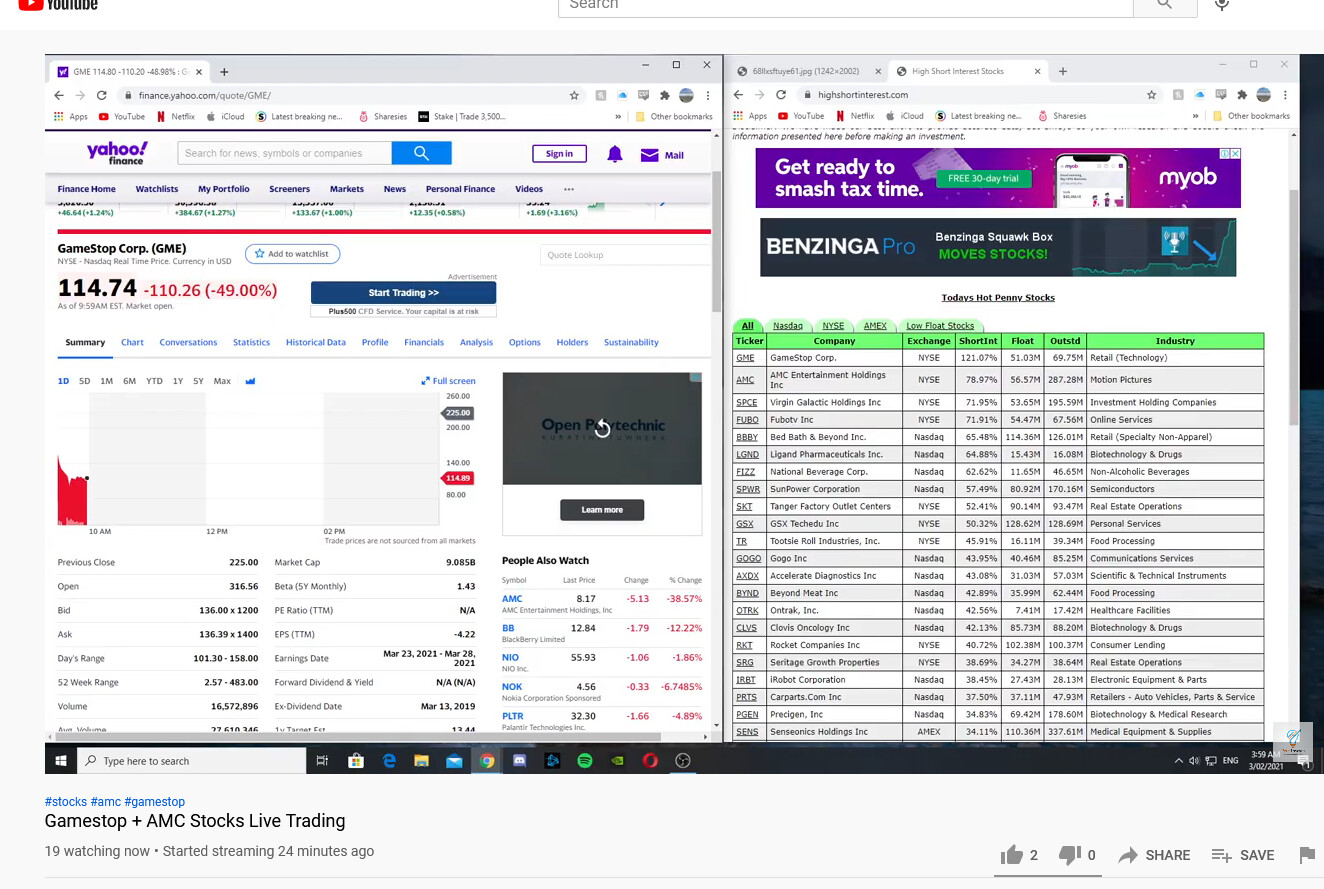The height and width of the screenshot is (889, 1324).
Task: Click the blue Yahoo Finance search magnifier button
Action: click(x=421, y=153)
